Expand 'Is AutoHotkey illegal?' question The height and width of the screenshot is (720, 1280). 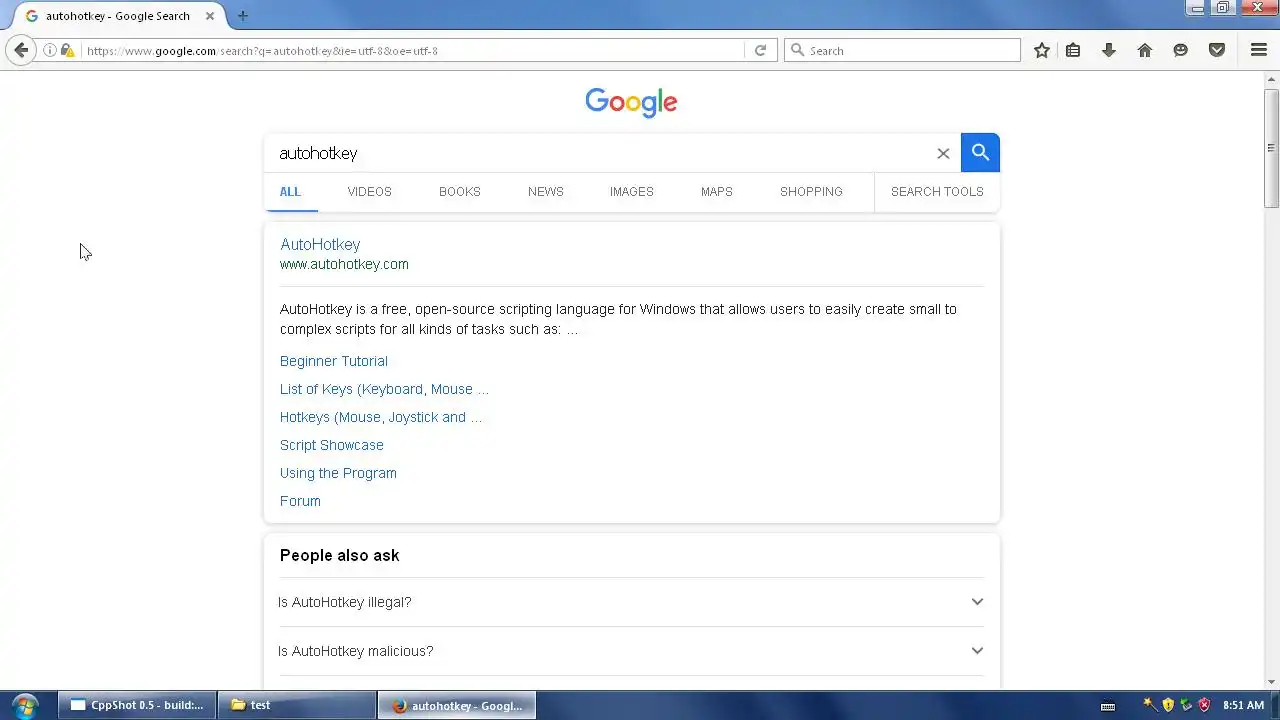pos(631,602)
